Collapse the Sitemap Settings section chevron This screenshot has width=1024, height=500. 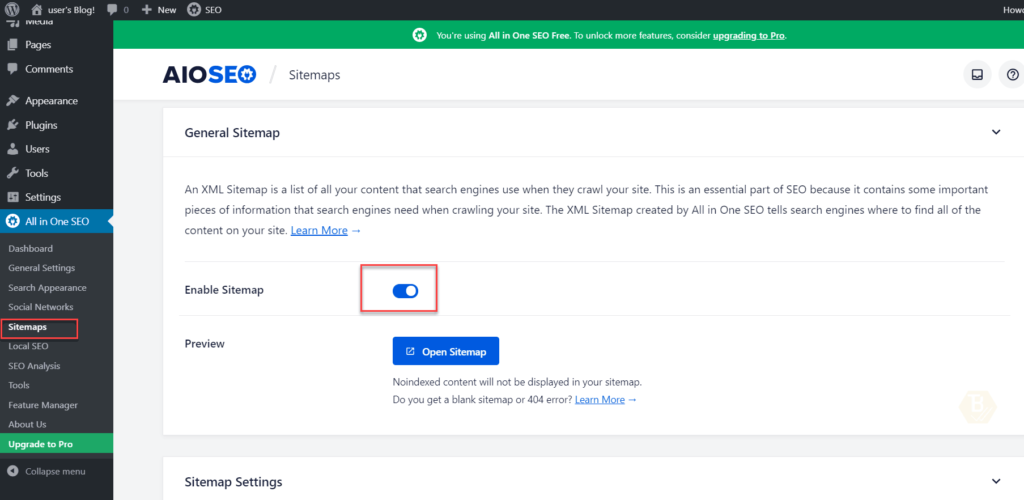996,481
